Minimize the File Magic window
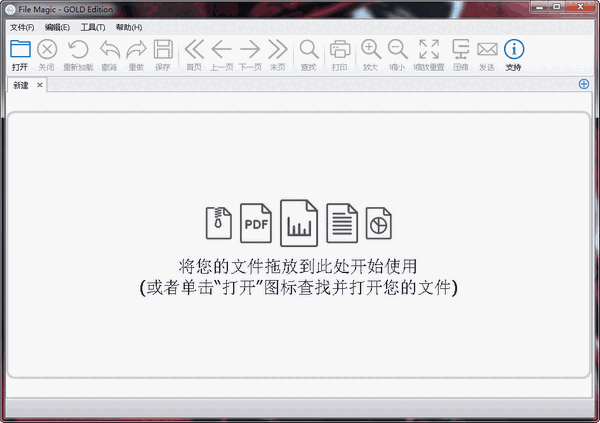The width and height of the screenshot is (600, 423). click(x=540, y=7)
